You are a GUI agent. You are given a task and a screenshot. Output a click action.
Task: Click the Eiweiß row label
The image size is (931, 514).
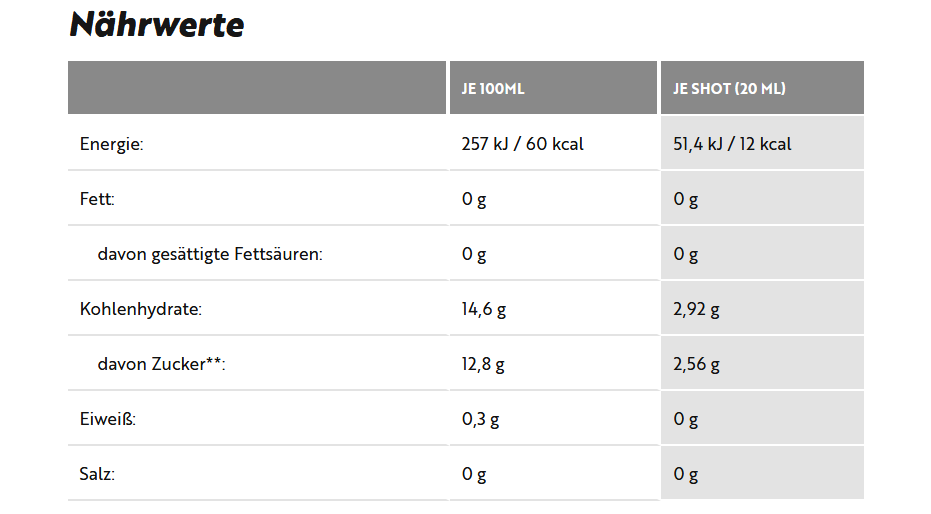(107, 419)
